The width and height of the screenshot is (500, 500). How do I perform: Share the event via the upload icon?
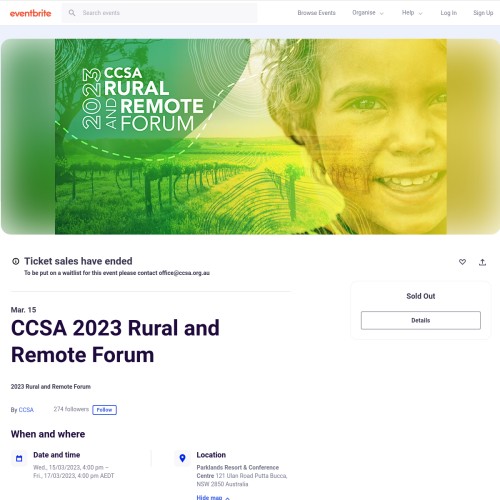pyautogui.click(x=482, y=262)
